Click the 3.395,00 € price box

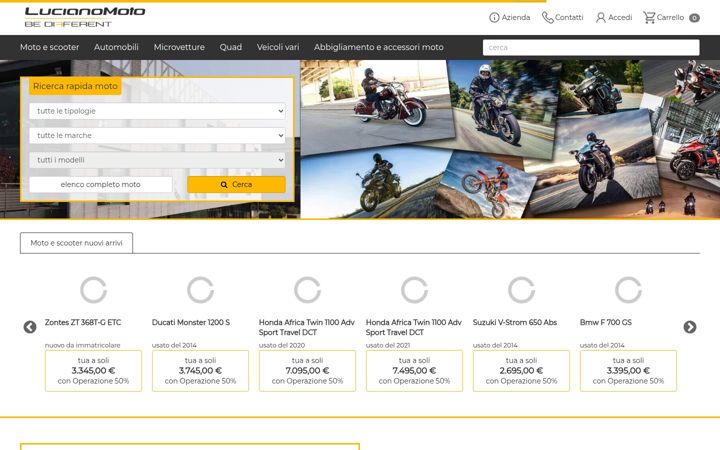(x=628, y=371)
